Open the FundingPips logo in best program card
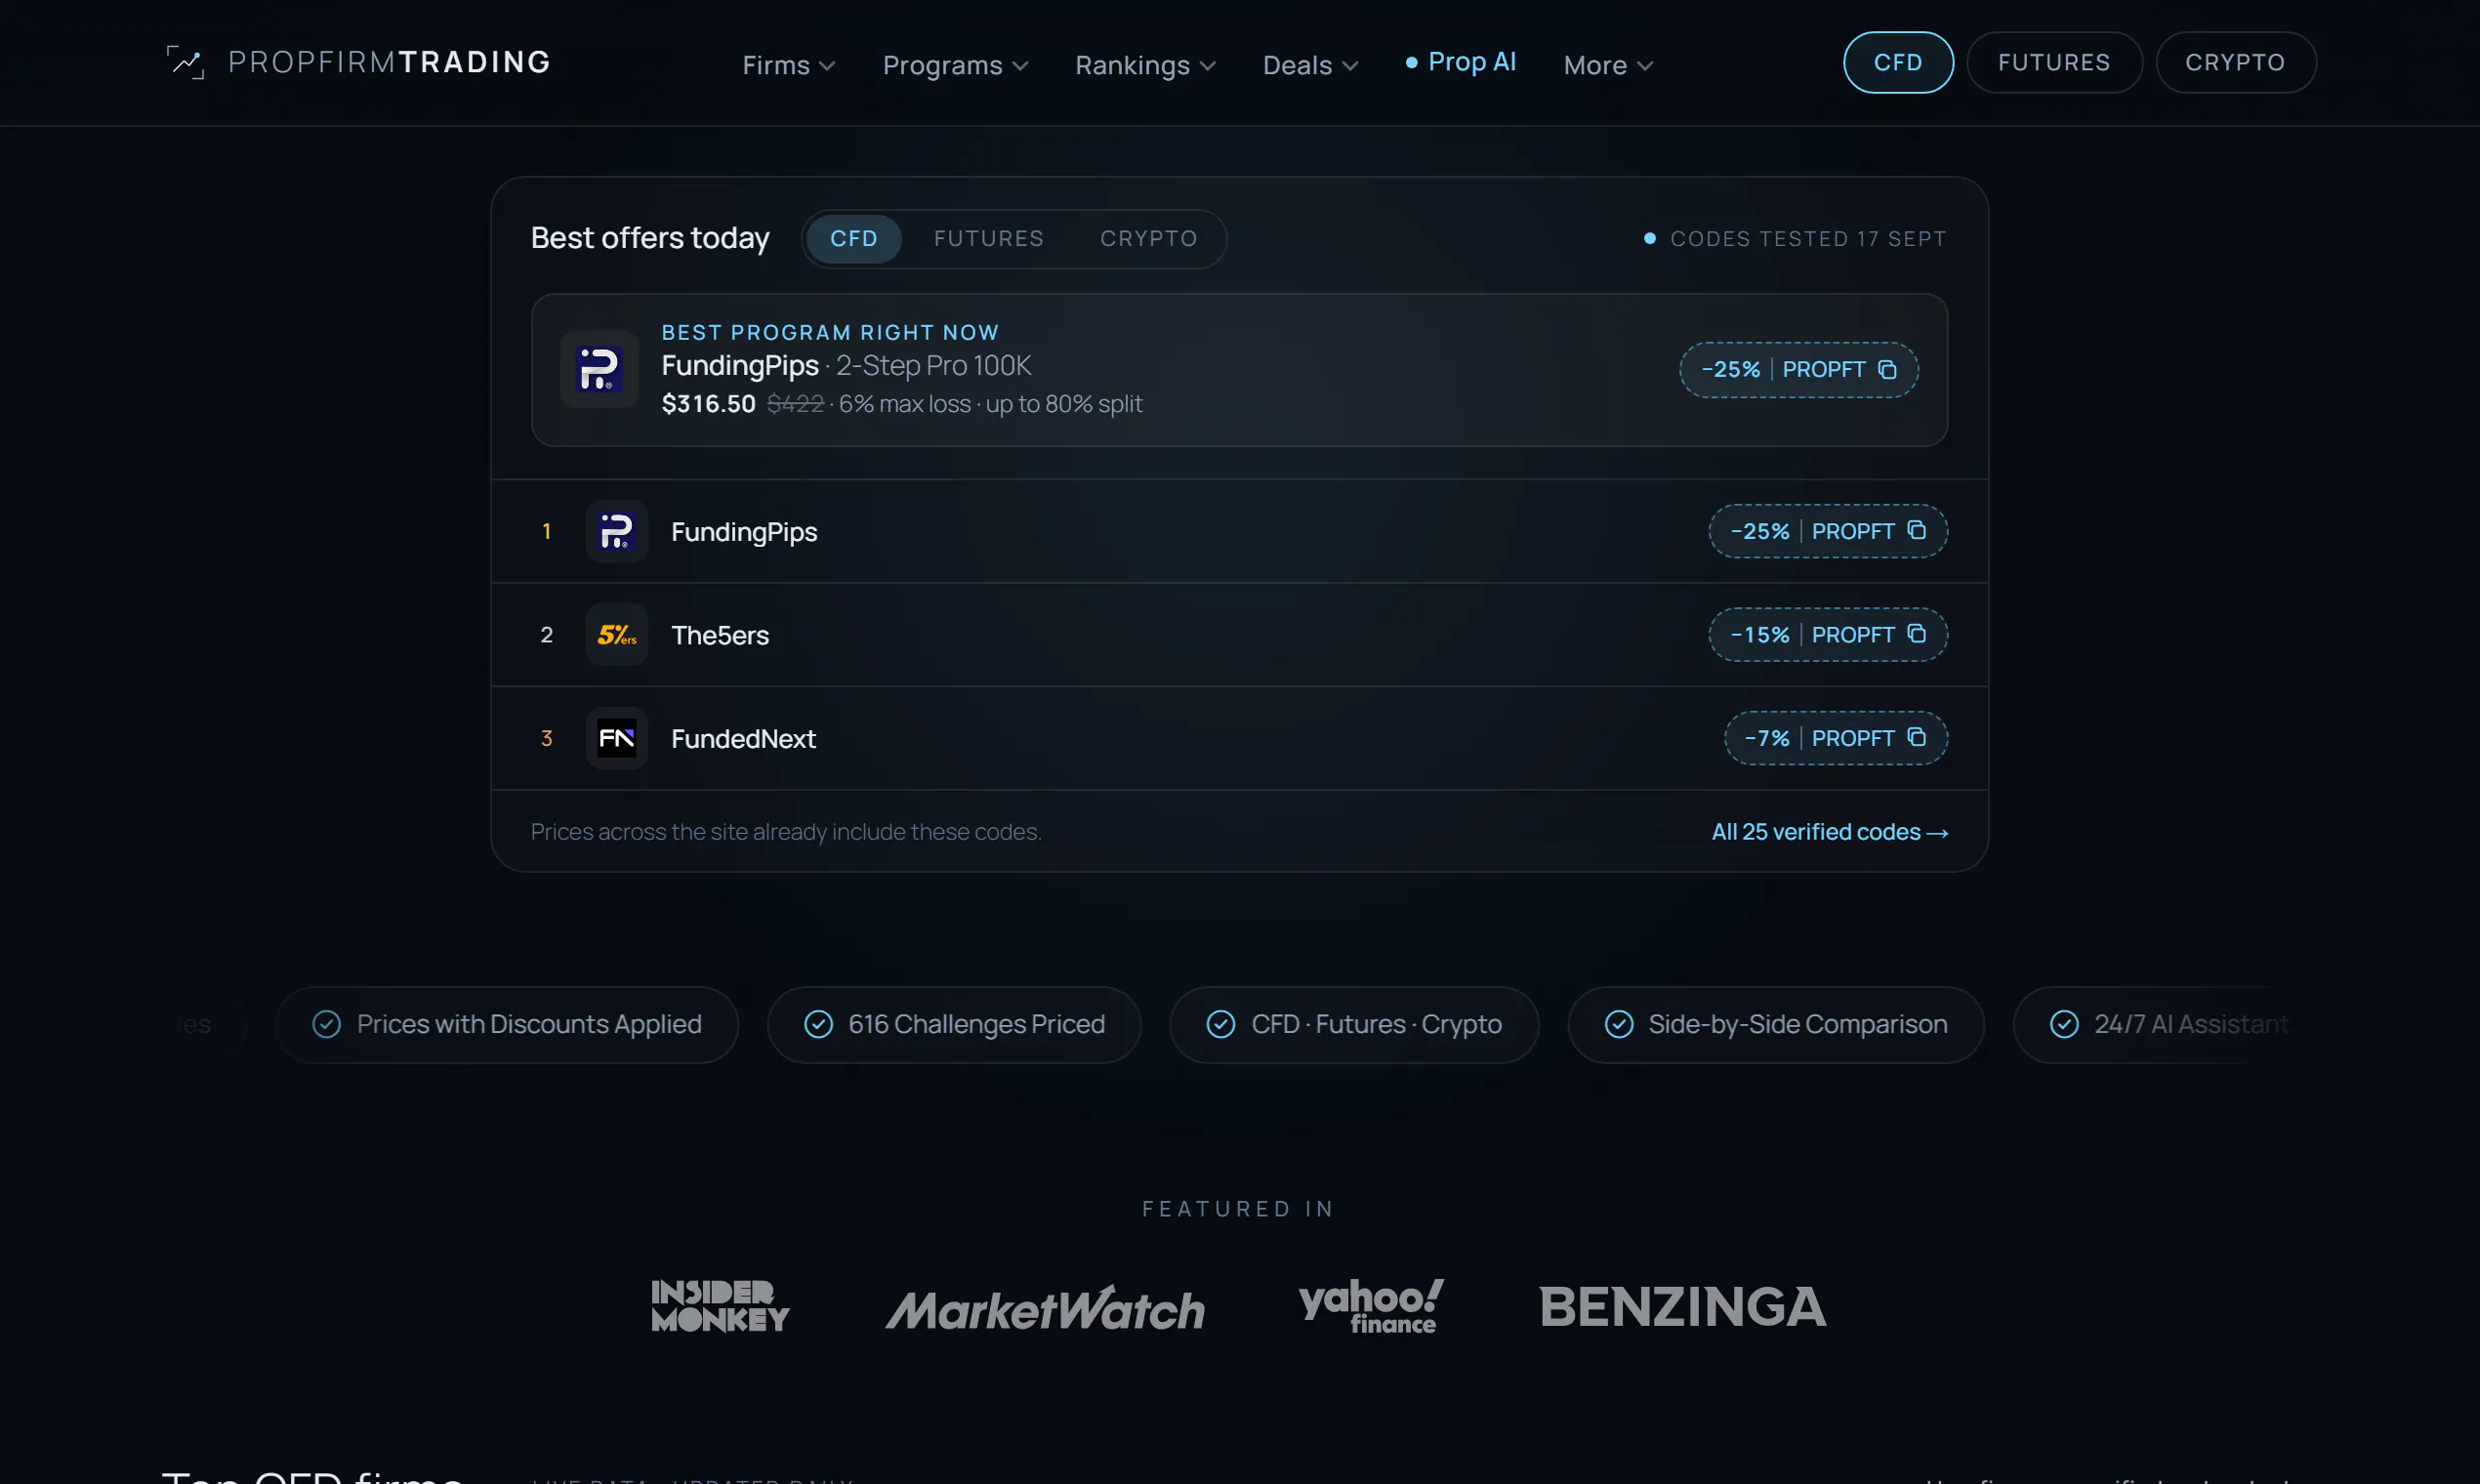Image resolution: width=2480 pixels, height=1484 pixels. 599,369
